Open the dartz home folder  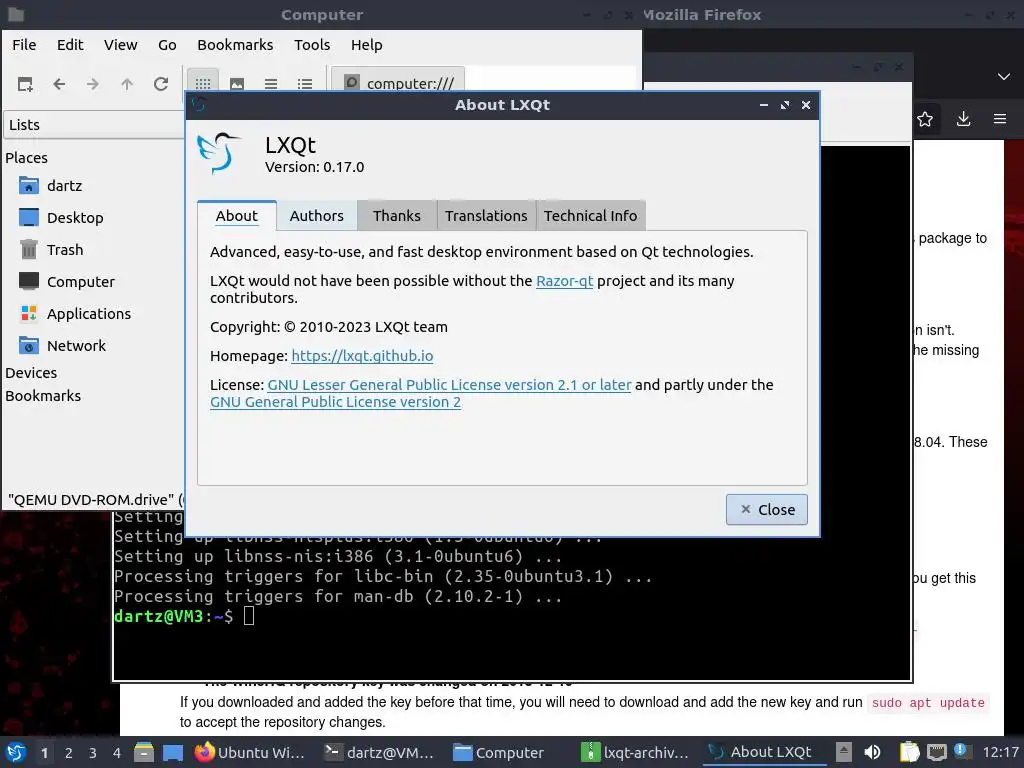coord(64,186)
